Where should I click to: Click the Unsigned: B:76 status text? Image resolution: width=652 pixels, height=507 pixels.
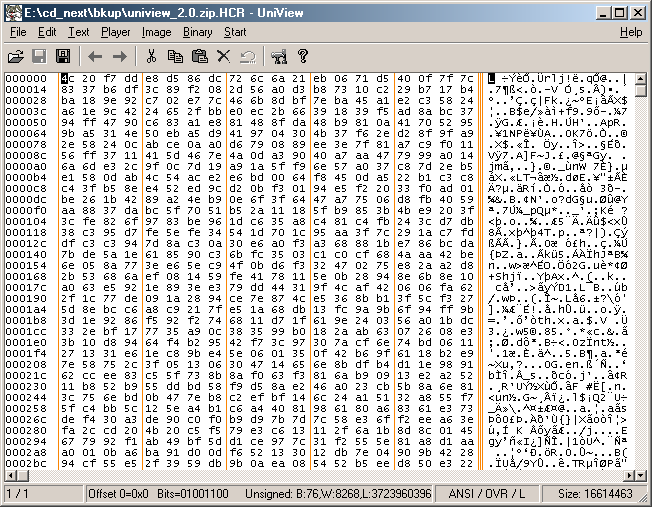pos(281,494)
